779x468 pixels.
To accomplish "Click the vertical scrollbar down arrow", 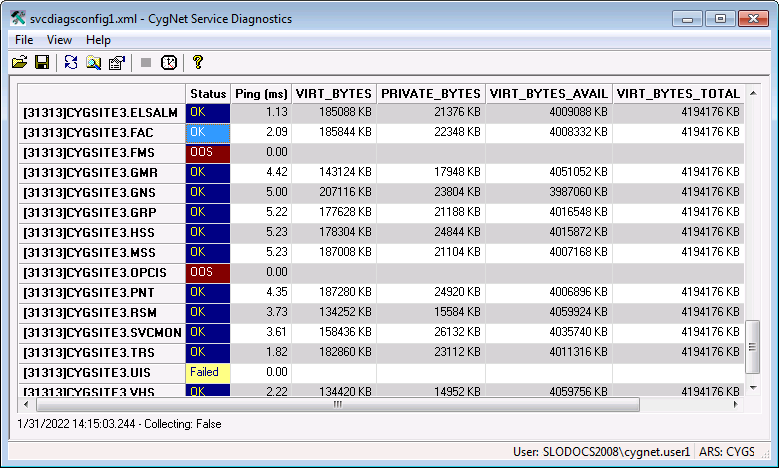I will point(753,388).
